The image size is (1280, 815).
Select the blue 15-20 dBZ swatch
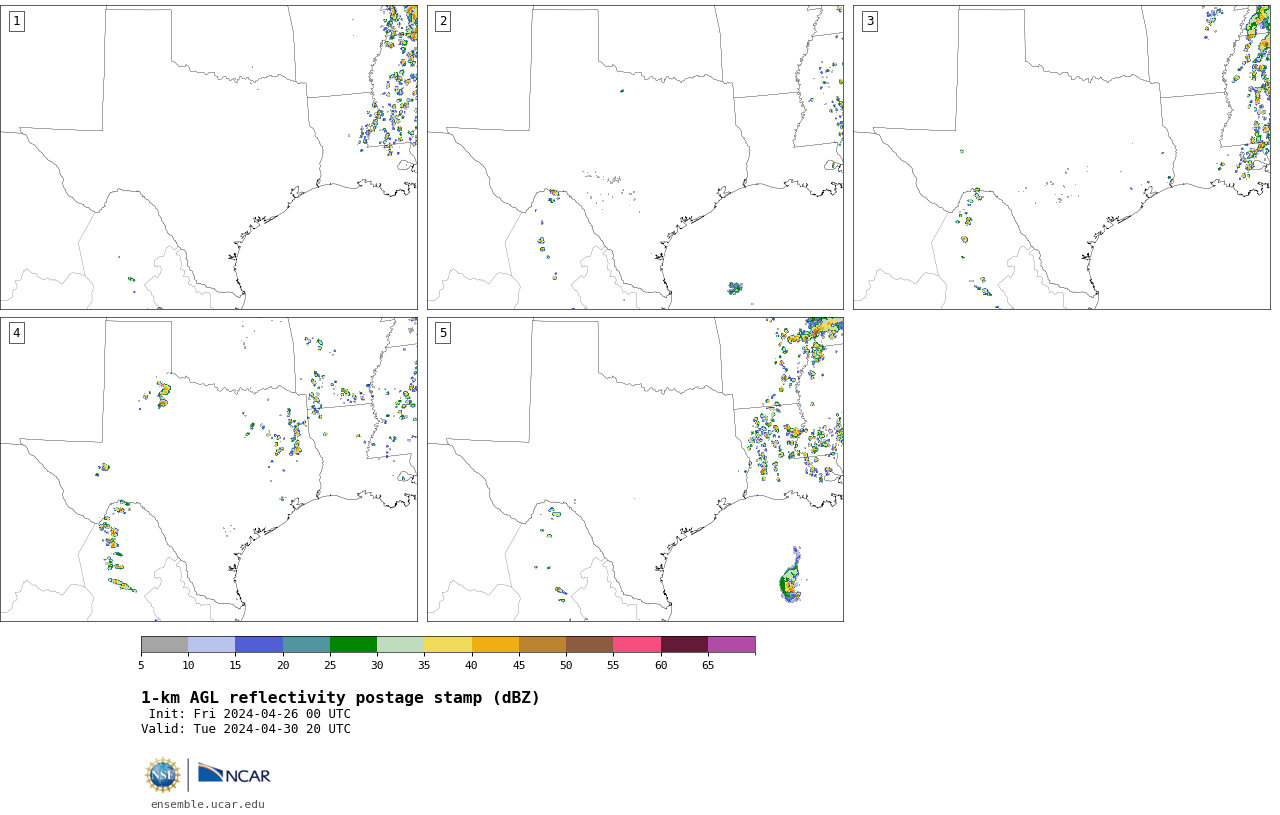click(259, 645)
